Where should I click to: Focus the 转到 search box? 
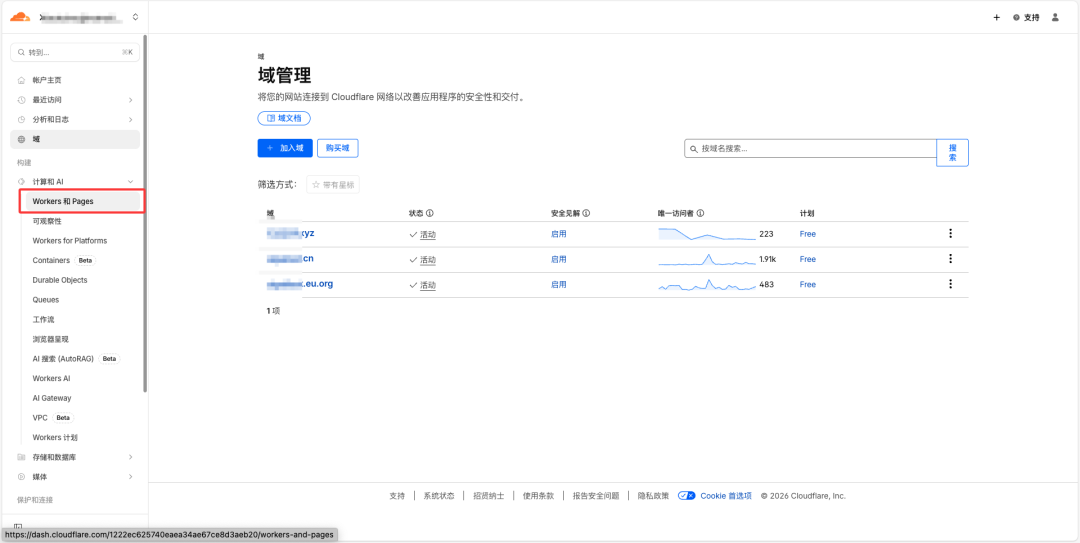coord(75,52)
